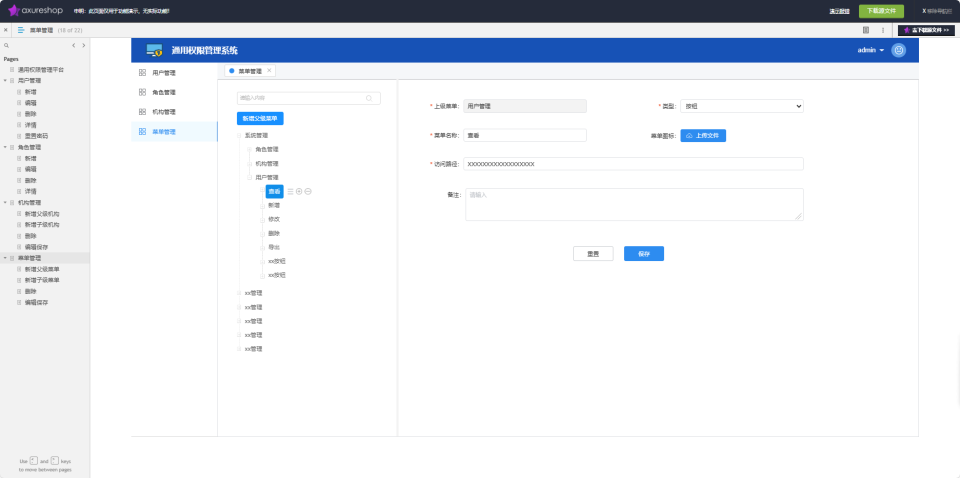Viewport: 960px width, 478px height.
Task: Open 新增父级菜单 page in Pages panel
Action: click(x=42, y=269)
